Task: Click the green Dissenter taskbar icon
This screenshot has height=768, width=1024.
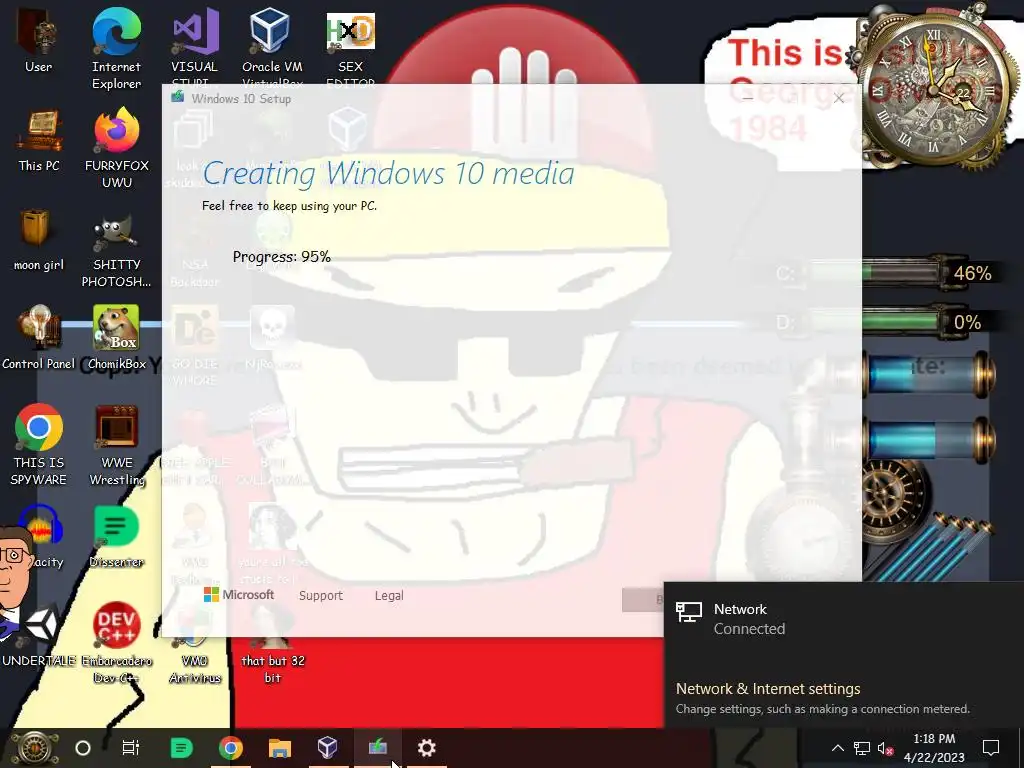Action: [181, 748]
